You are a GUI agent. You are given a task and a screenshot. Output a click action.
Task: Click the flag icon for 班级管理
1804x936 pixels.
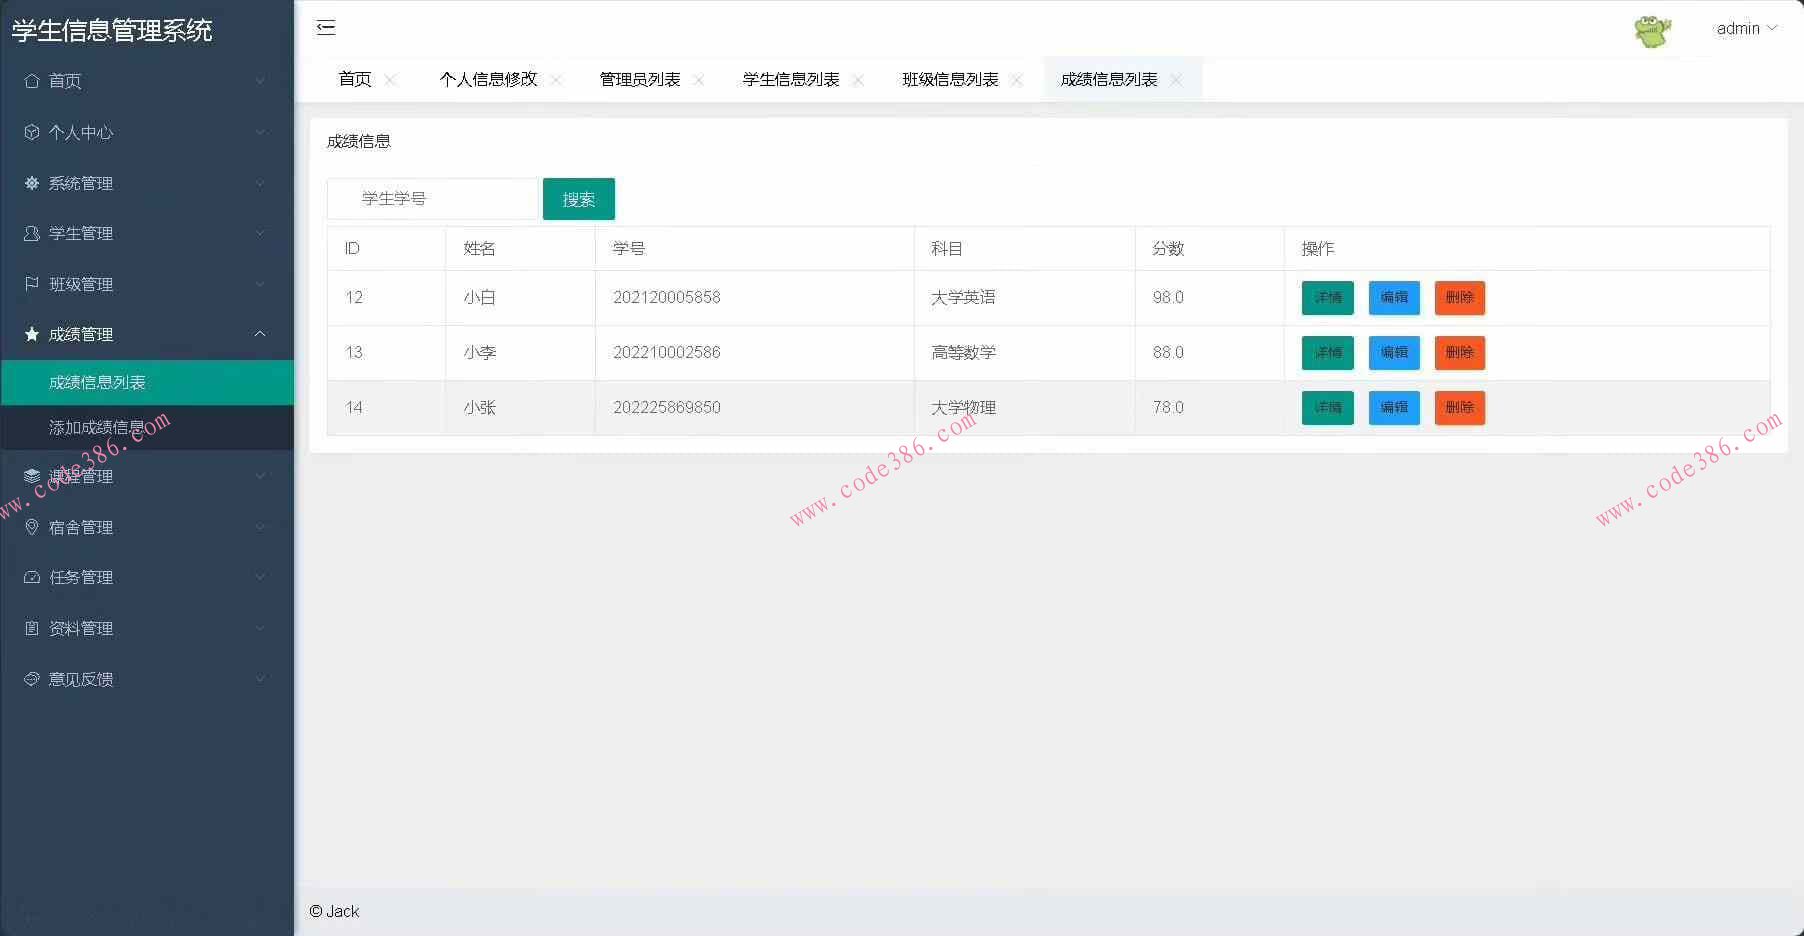point(31,284)
